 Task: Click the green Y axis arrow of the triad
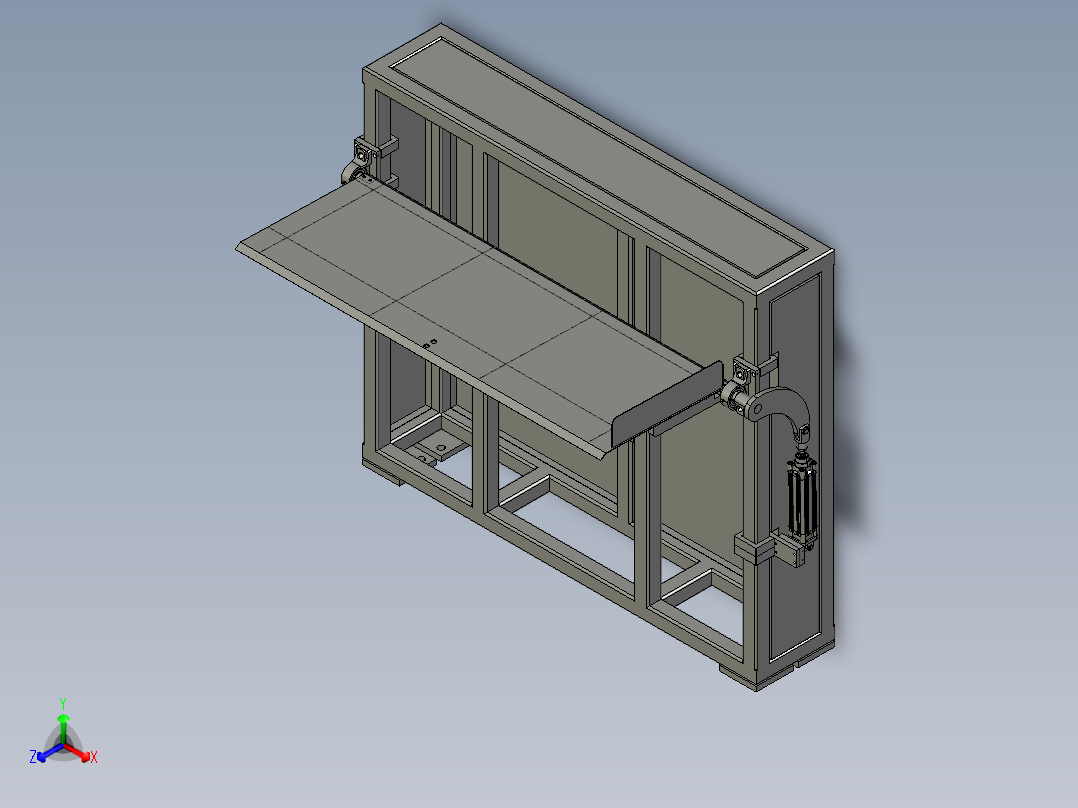[x=63, y=728]
